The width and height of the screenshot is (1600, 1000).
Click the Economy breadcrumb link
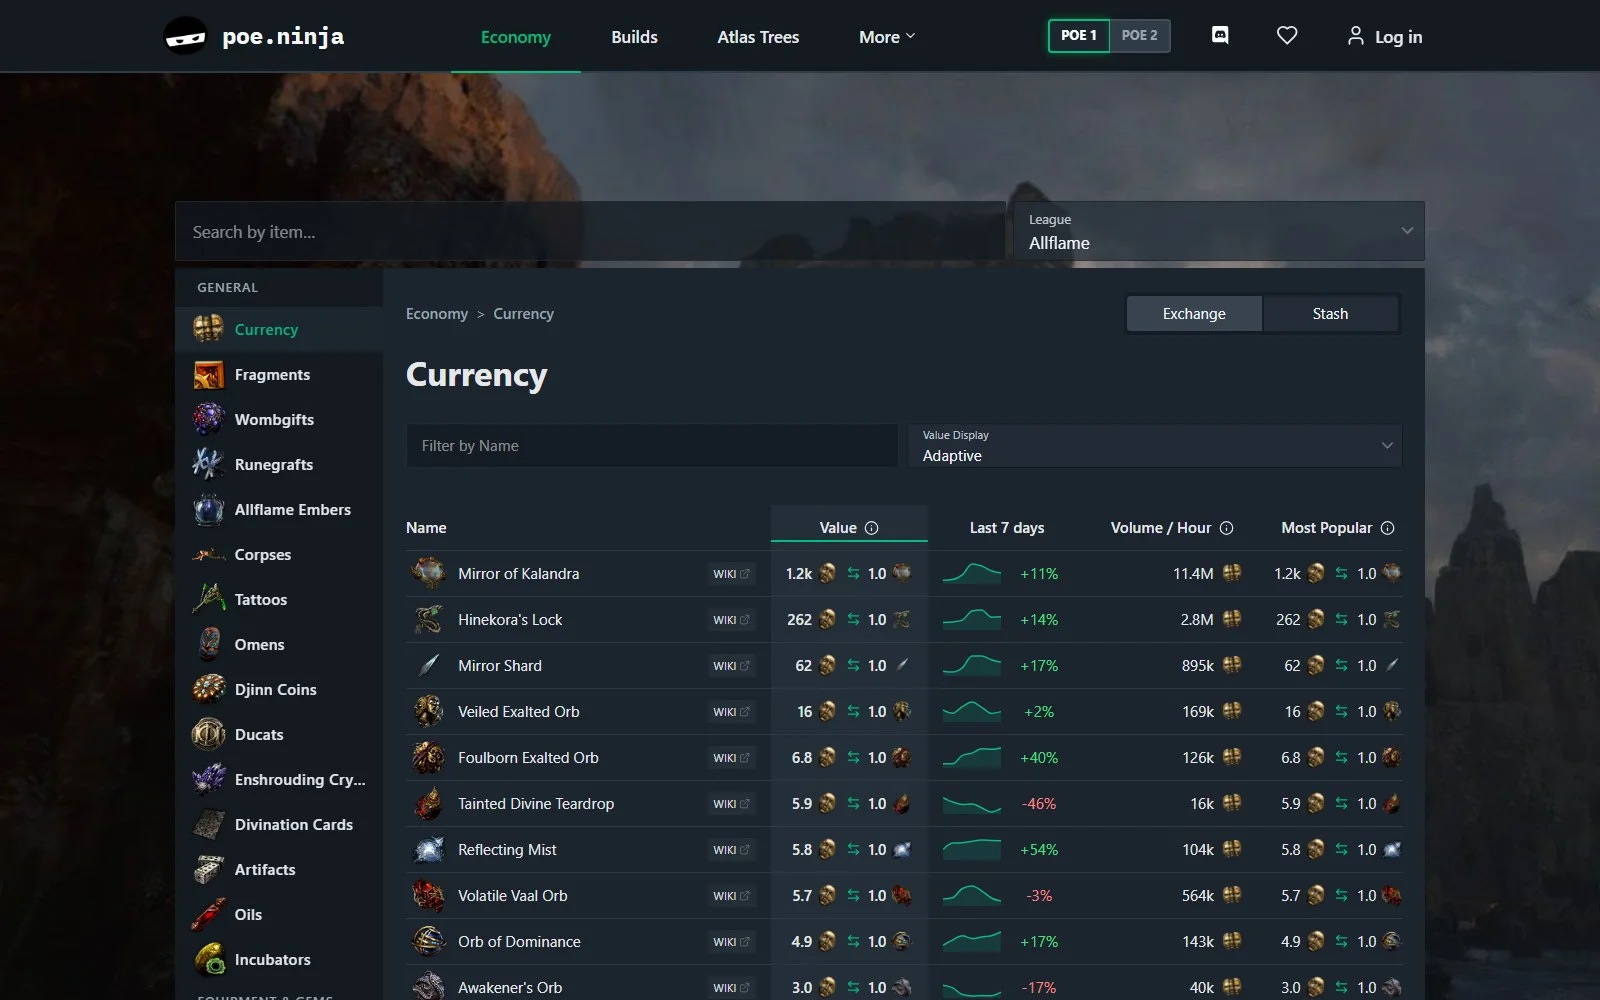437,314
